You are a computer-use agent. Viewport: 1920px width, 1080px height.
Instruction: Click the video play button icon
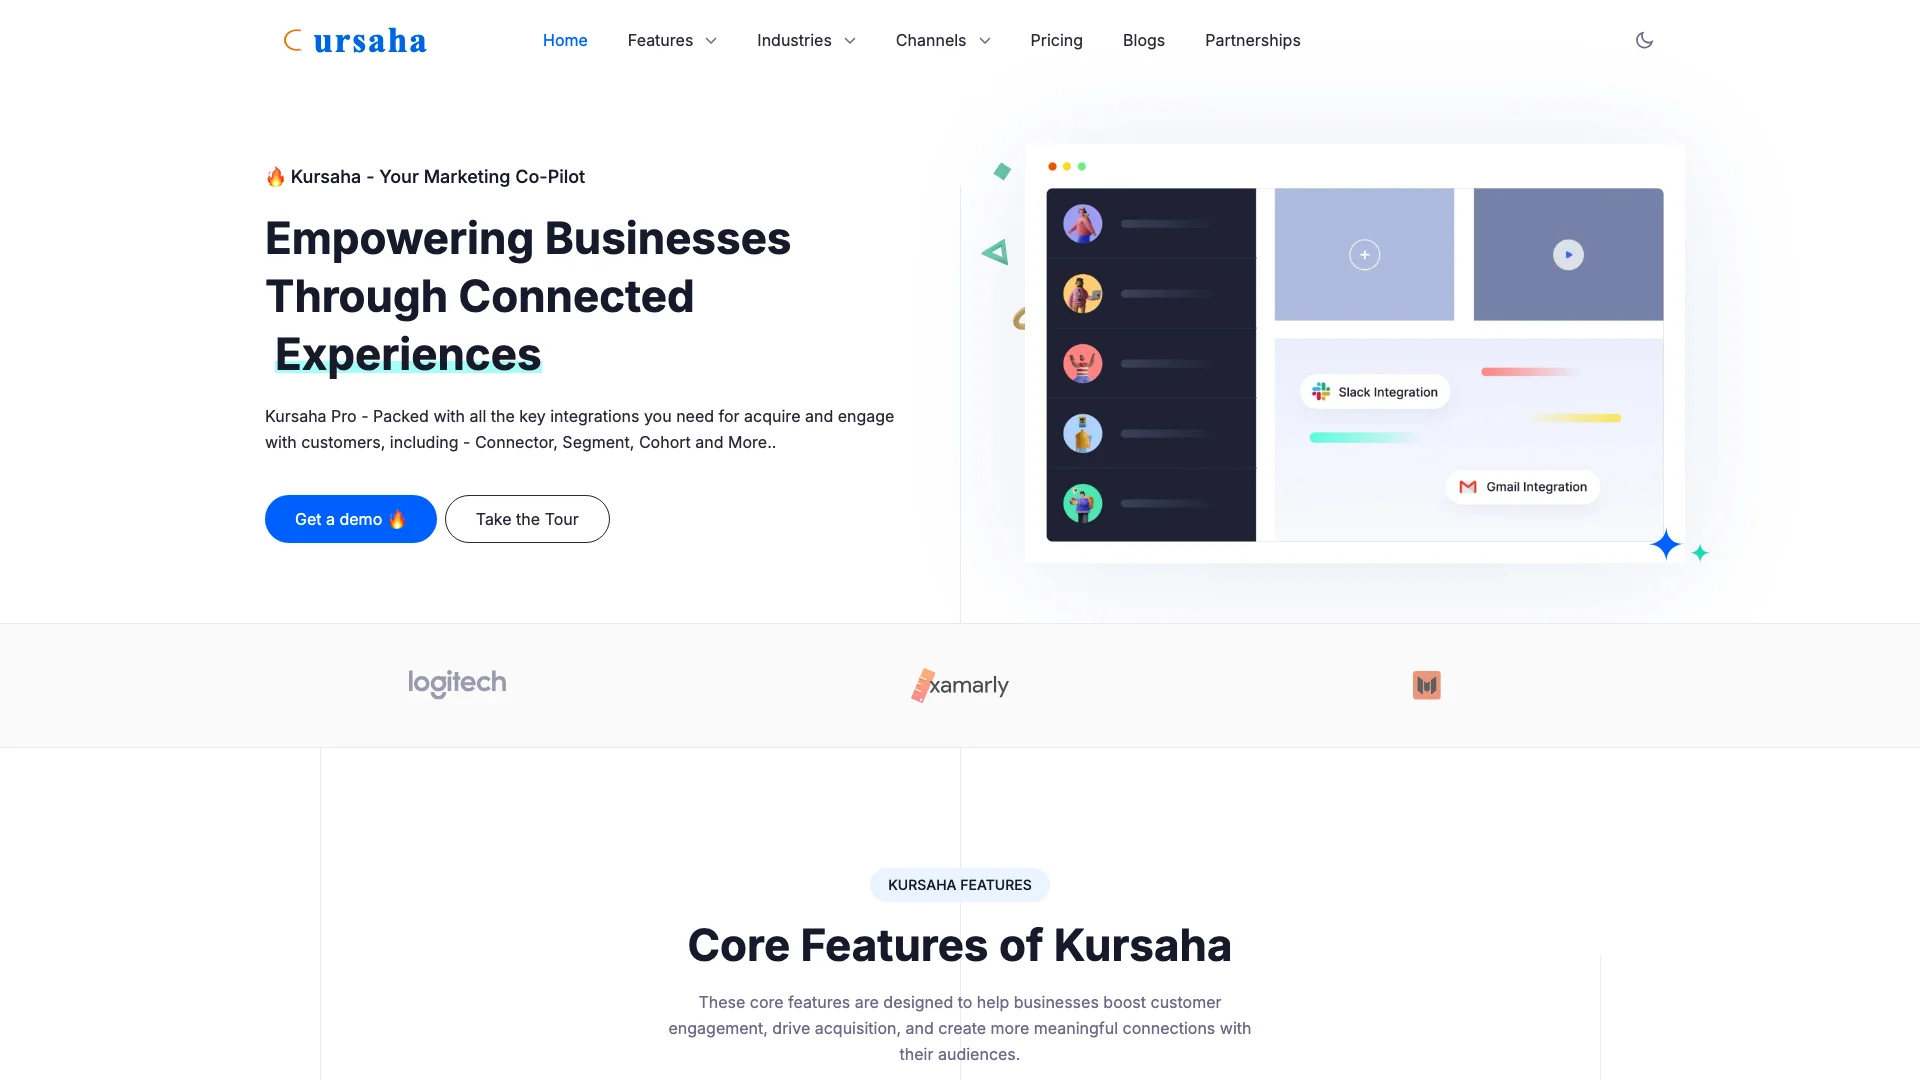(x=1568, y=255)
